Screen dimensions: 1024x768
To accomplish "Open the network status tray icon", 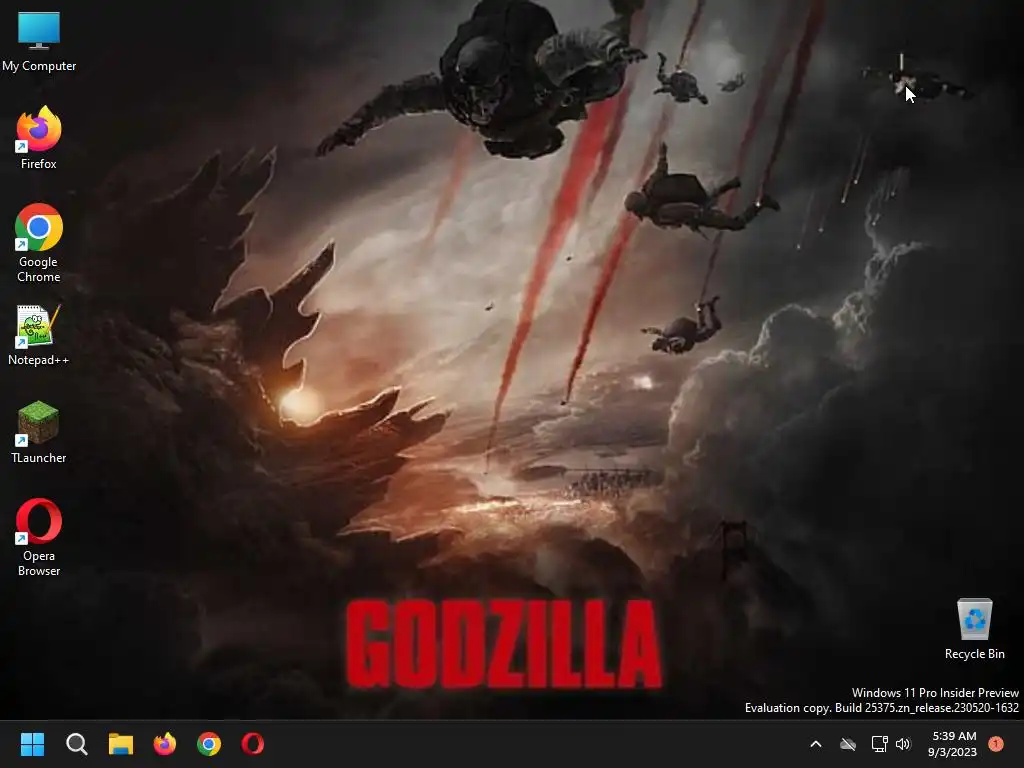I will pos(879,744).
